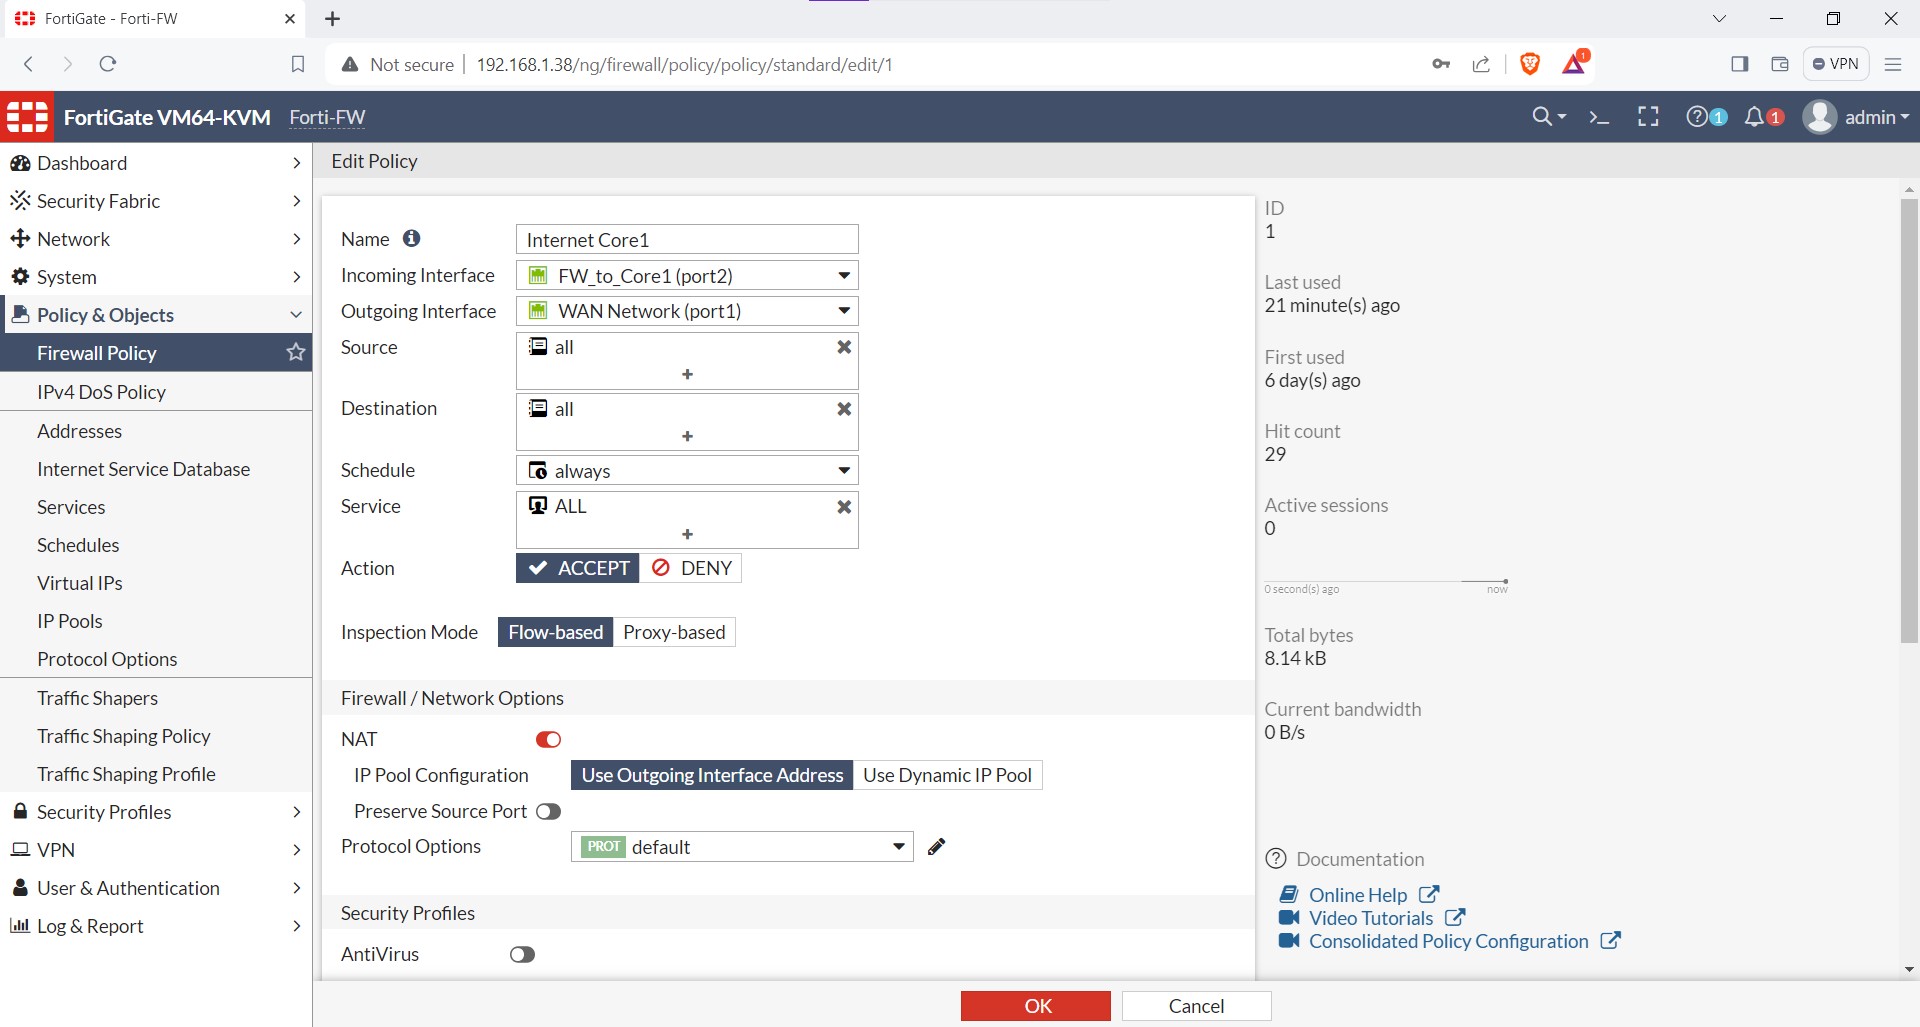Open the CLI console icon
This screenshot has width=1920, height=1027.
1599,117
